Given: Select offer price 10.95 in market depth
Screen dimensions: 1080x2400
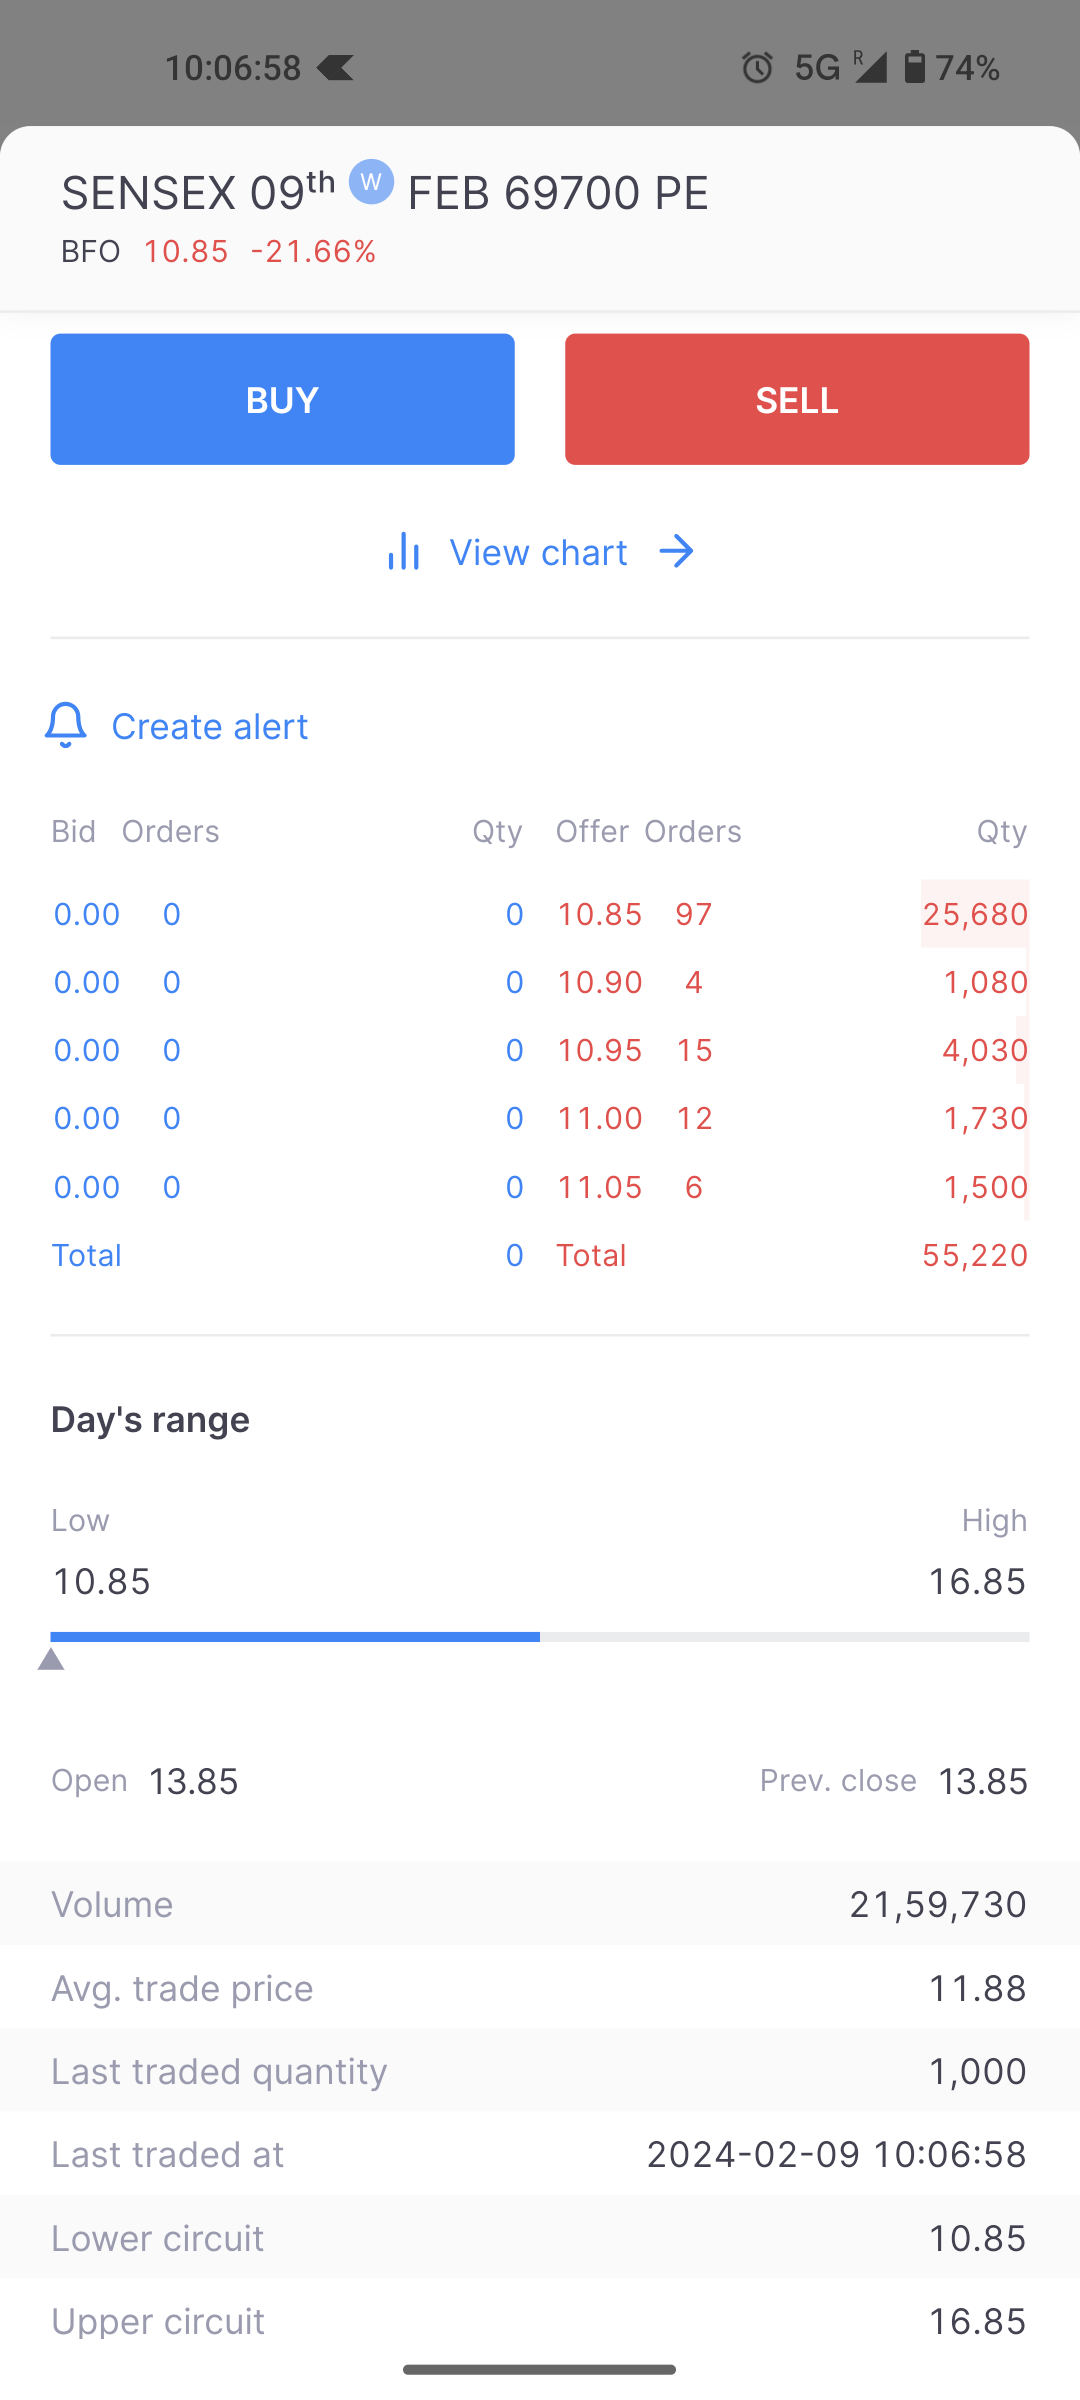Looking at the screenshot, I should (599, 1050).
